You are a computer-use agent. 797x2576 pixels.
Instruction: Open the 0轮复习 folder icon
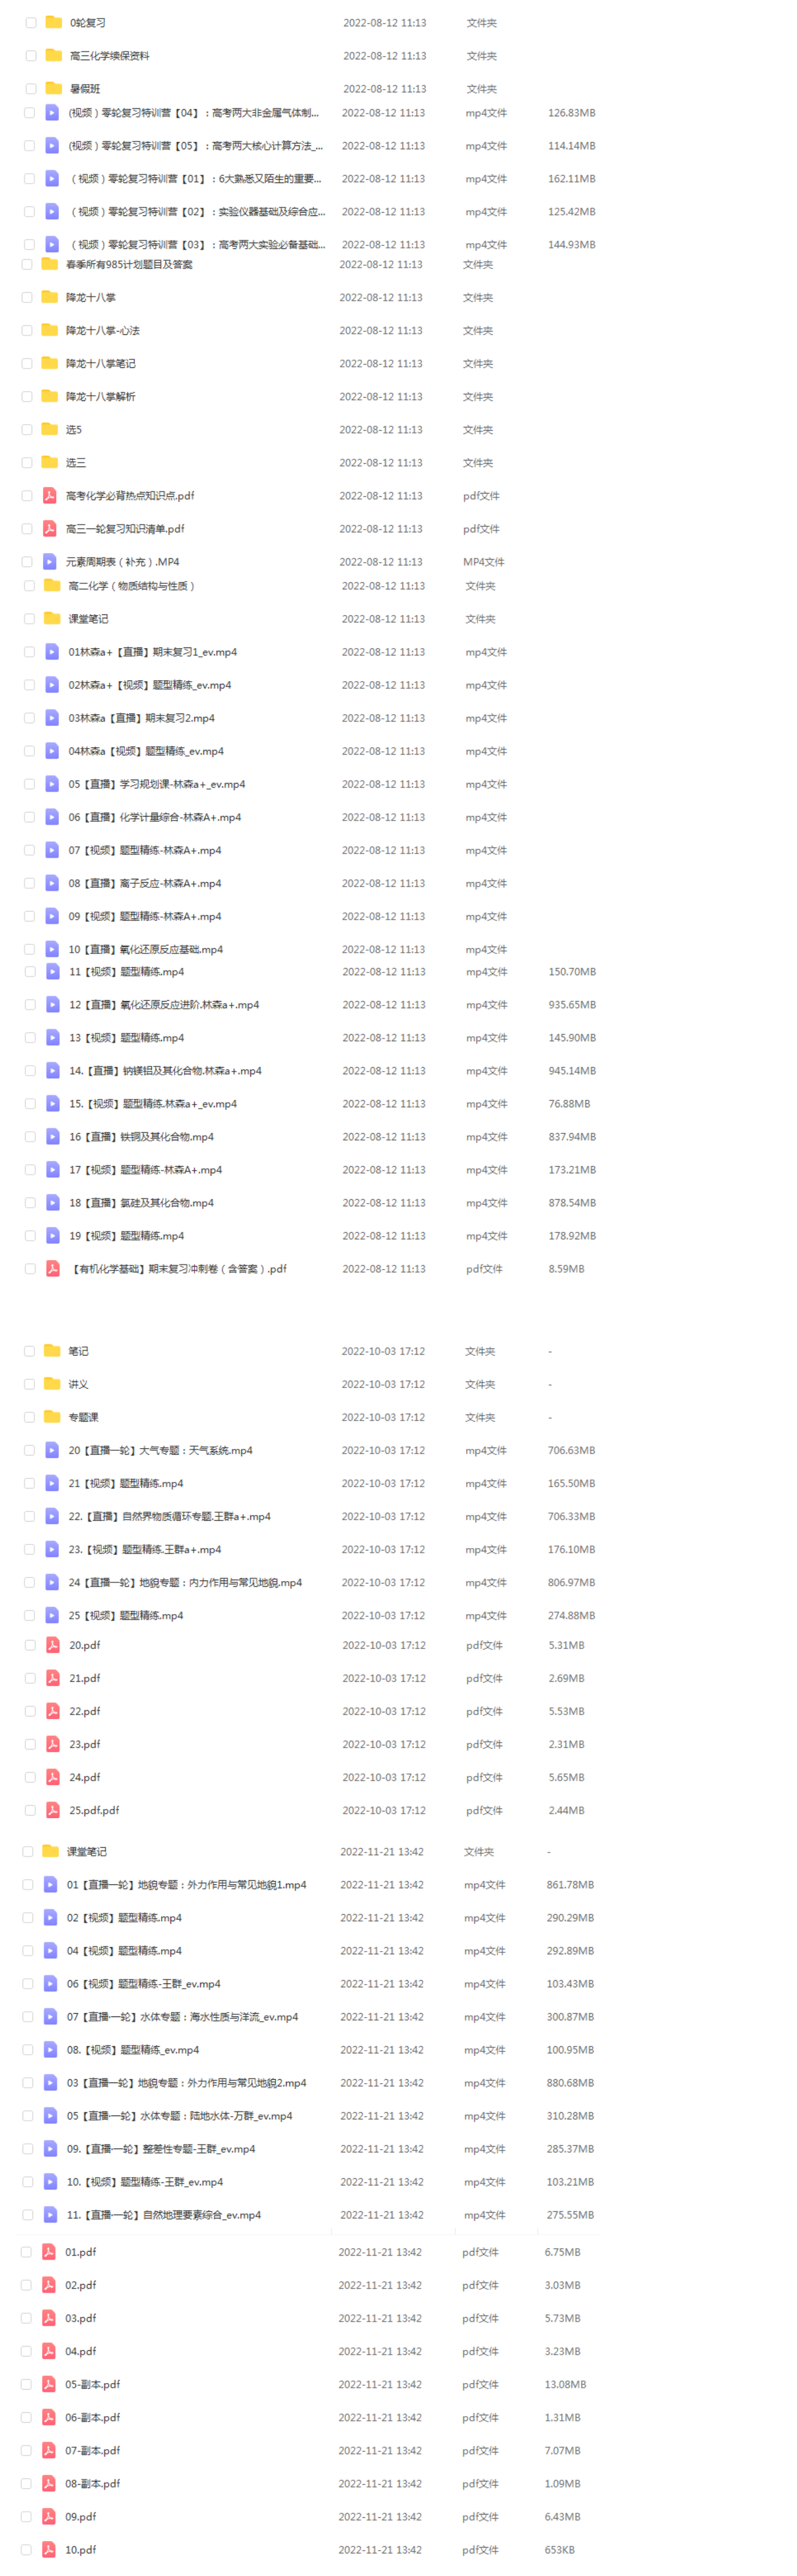point(53,22)
